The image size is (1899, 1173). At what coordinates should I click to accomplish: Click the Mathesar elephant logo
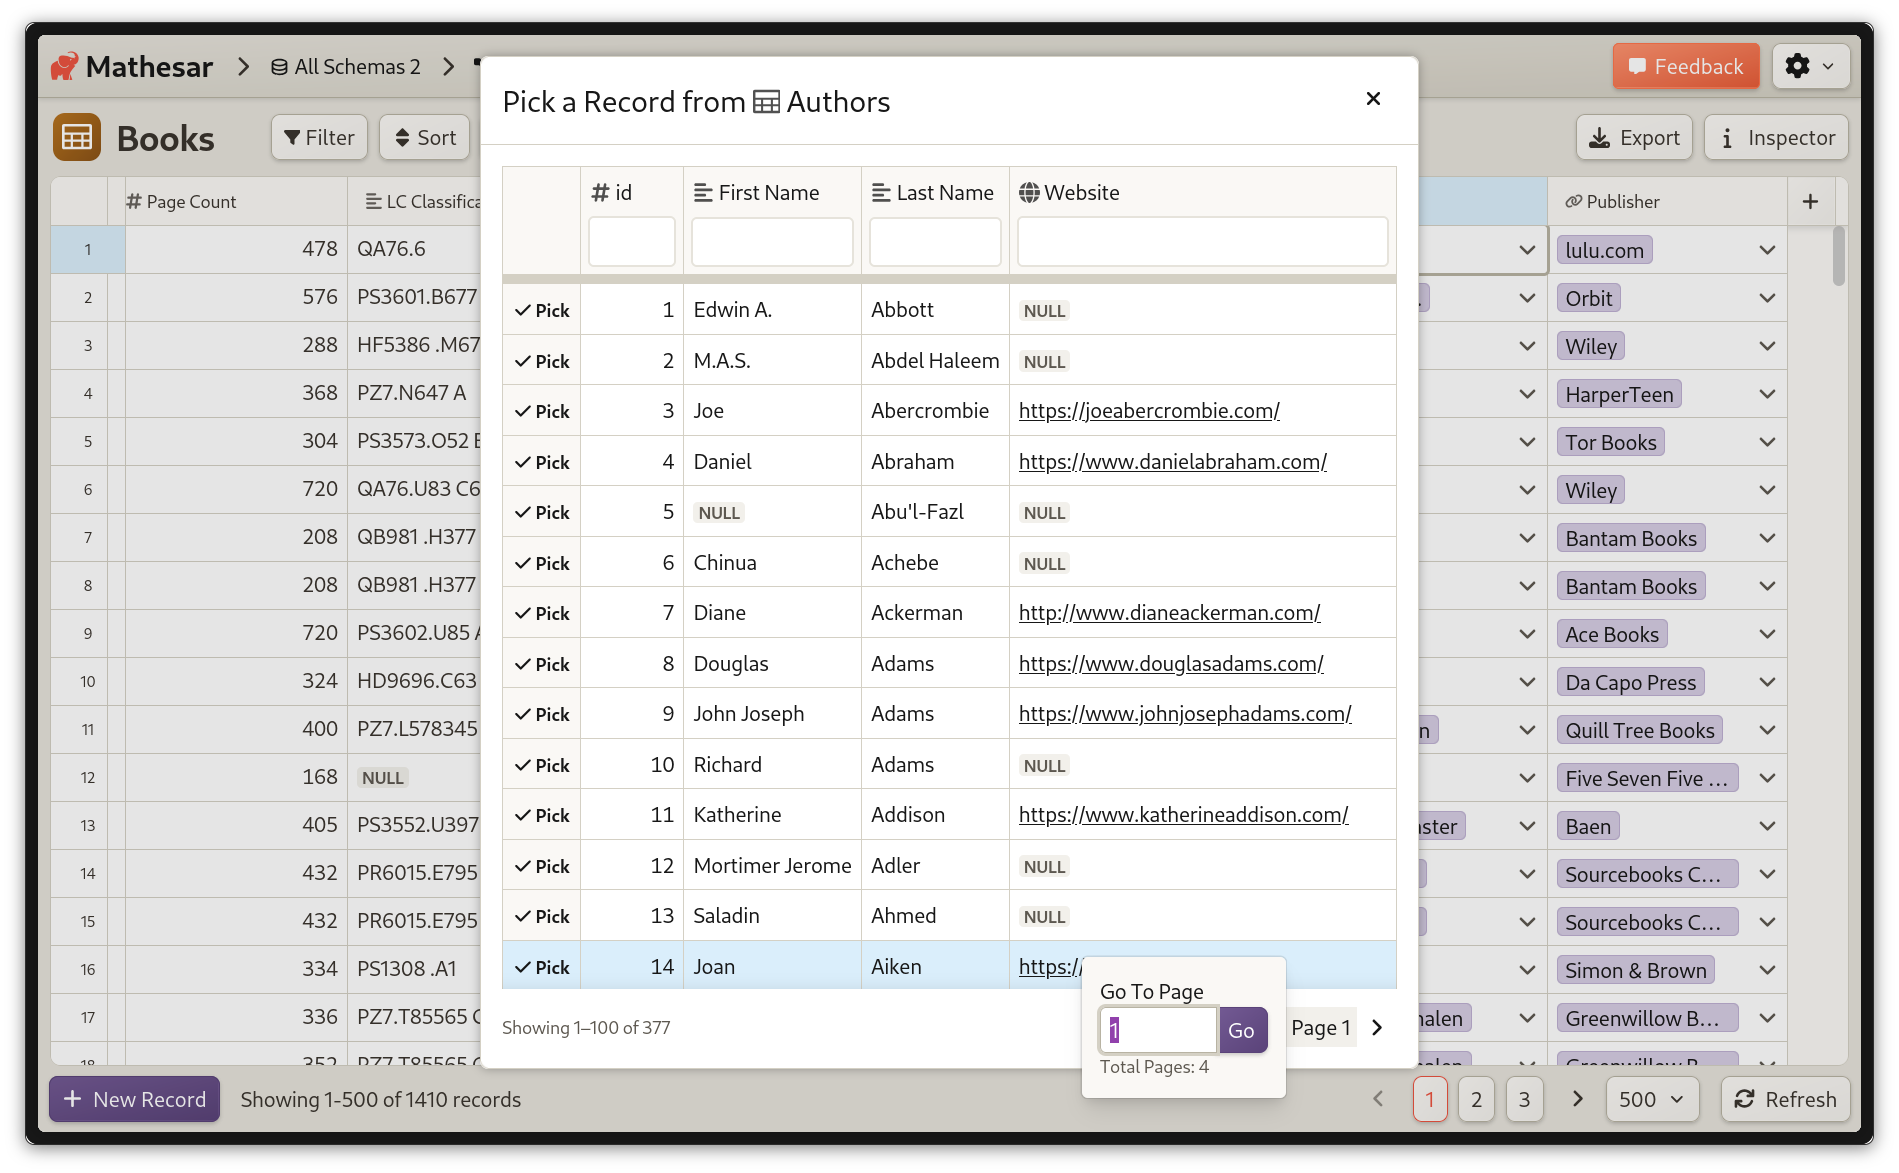click(x=64, y=66)
